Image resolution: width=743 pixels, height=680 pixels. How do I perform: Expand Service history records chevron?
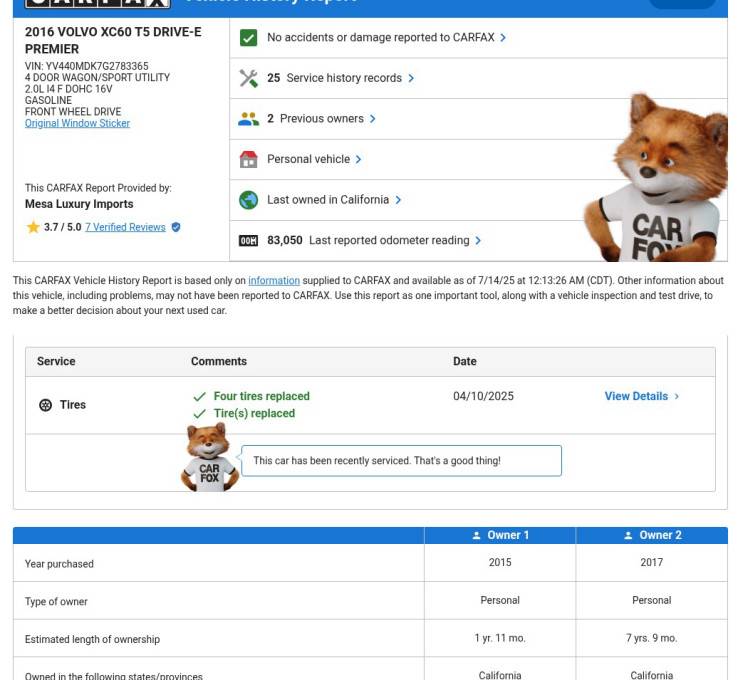tap(411, 78)
